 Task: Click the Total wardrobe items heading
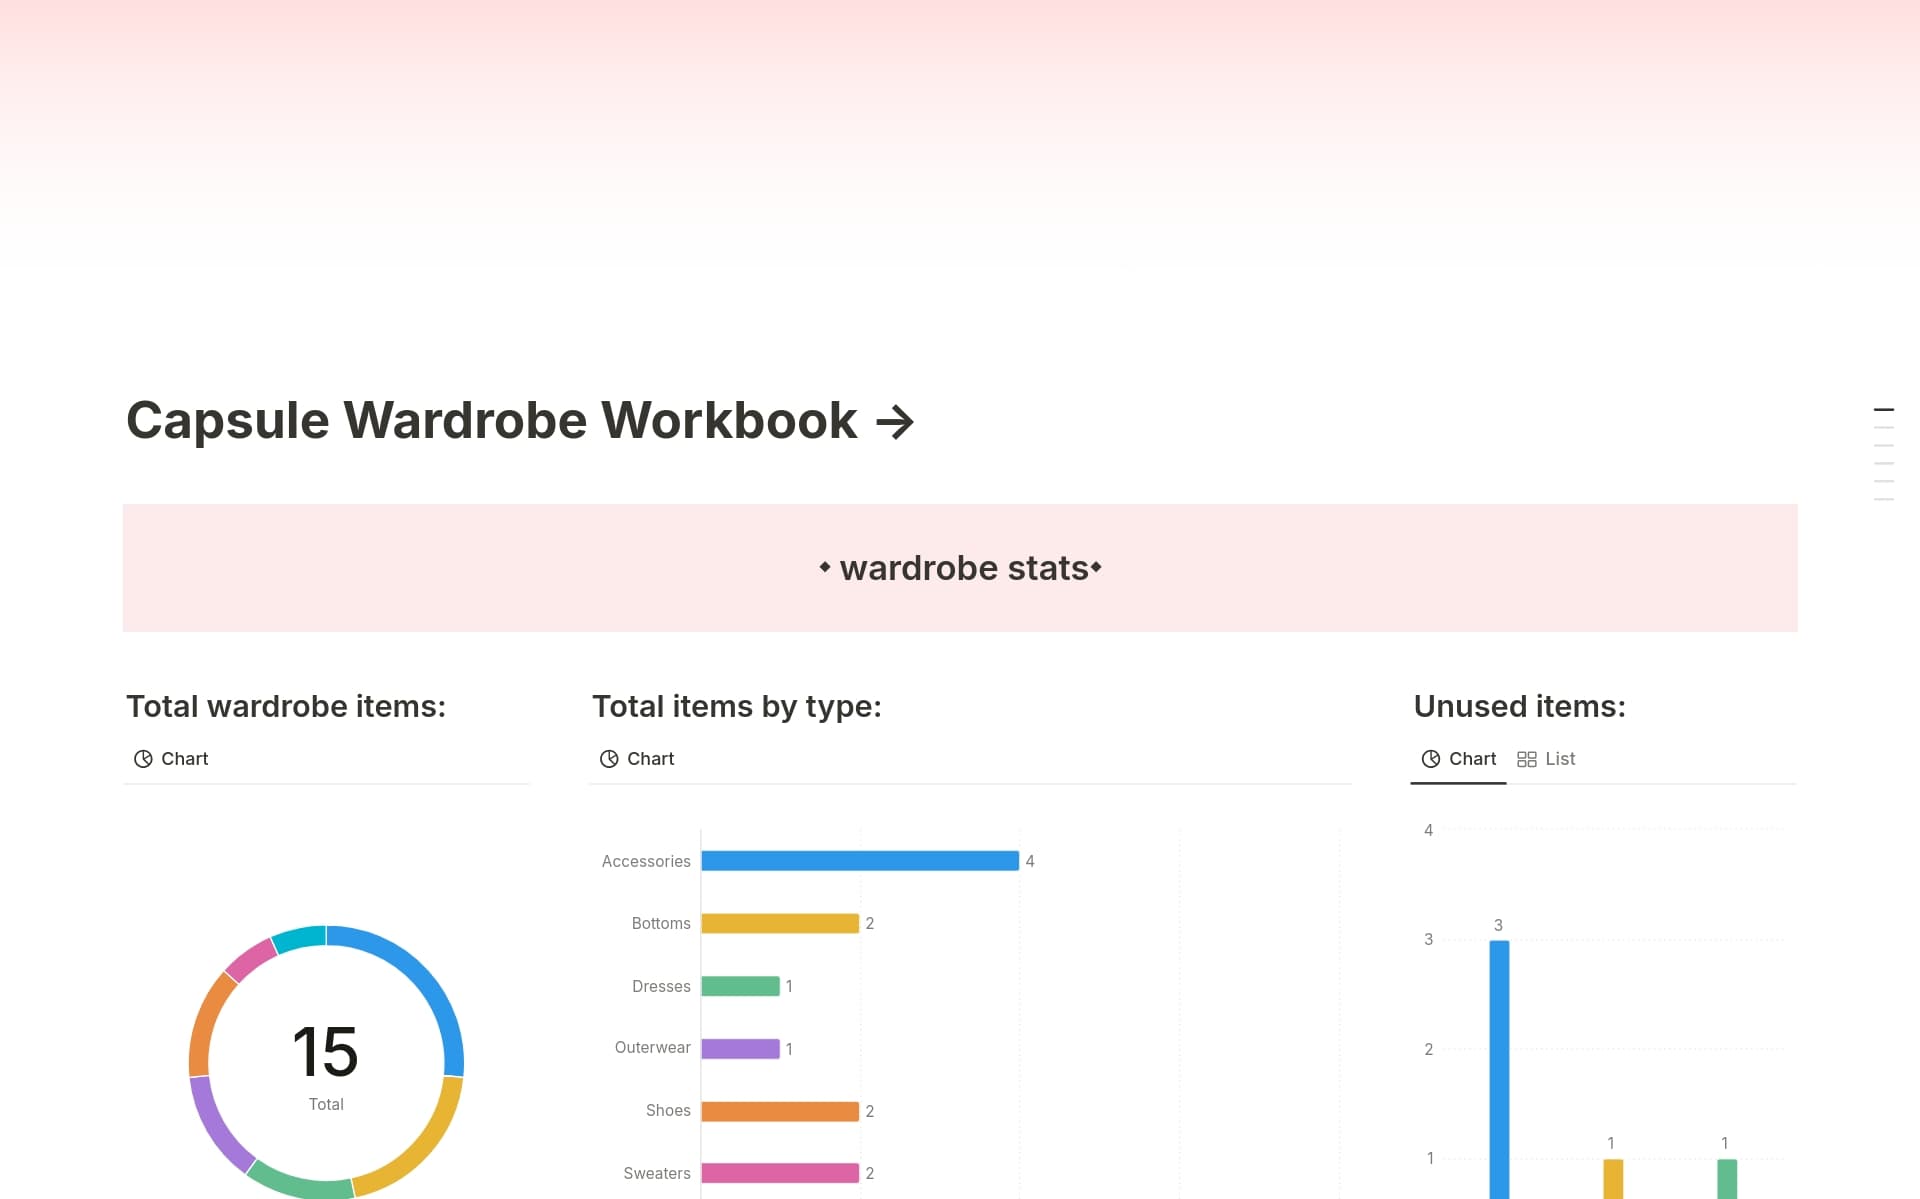coord(286,706)
